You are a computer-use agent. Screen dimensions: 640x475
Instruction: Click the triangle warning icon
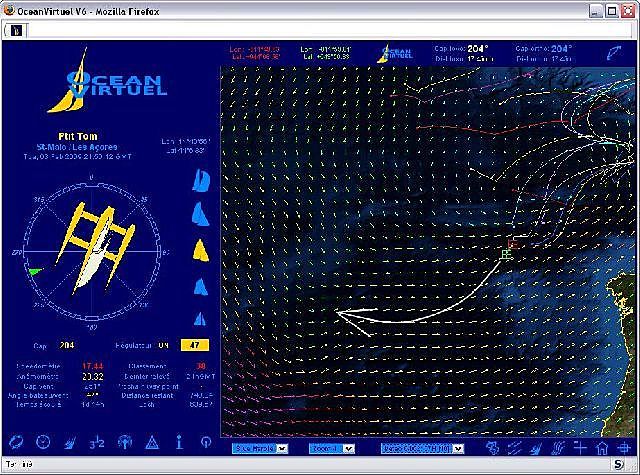152,442
